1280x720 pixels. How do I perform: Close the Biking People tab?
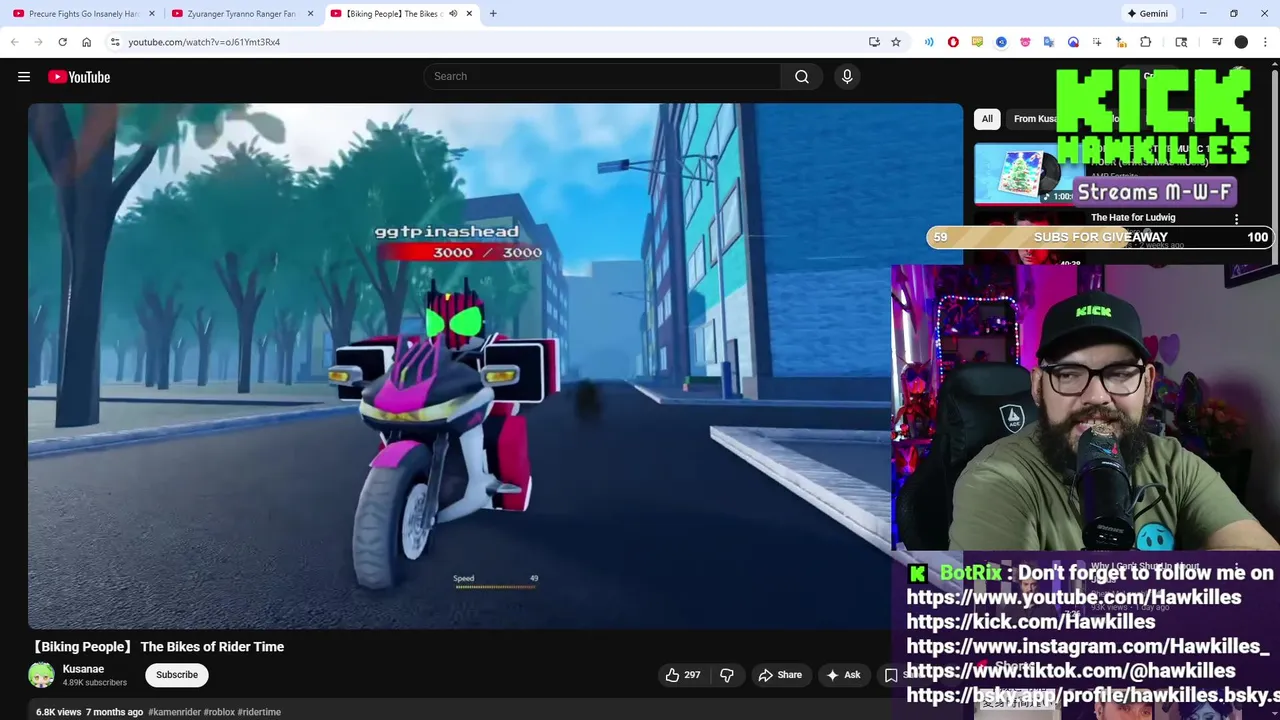click(x=469, y=14)
